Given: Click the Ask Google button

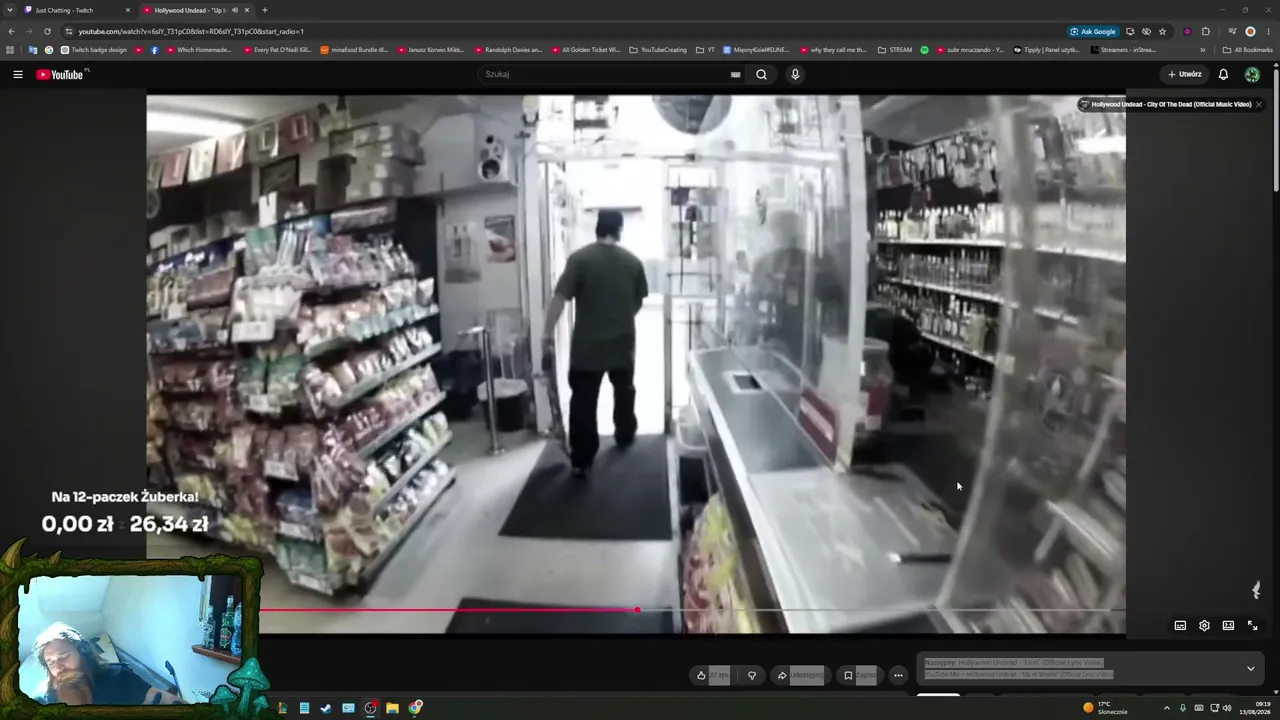Looking at the screenshot, I should click(1093, 31).
